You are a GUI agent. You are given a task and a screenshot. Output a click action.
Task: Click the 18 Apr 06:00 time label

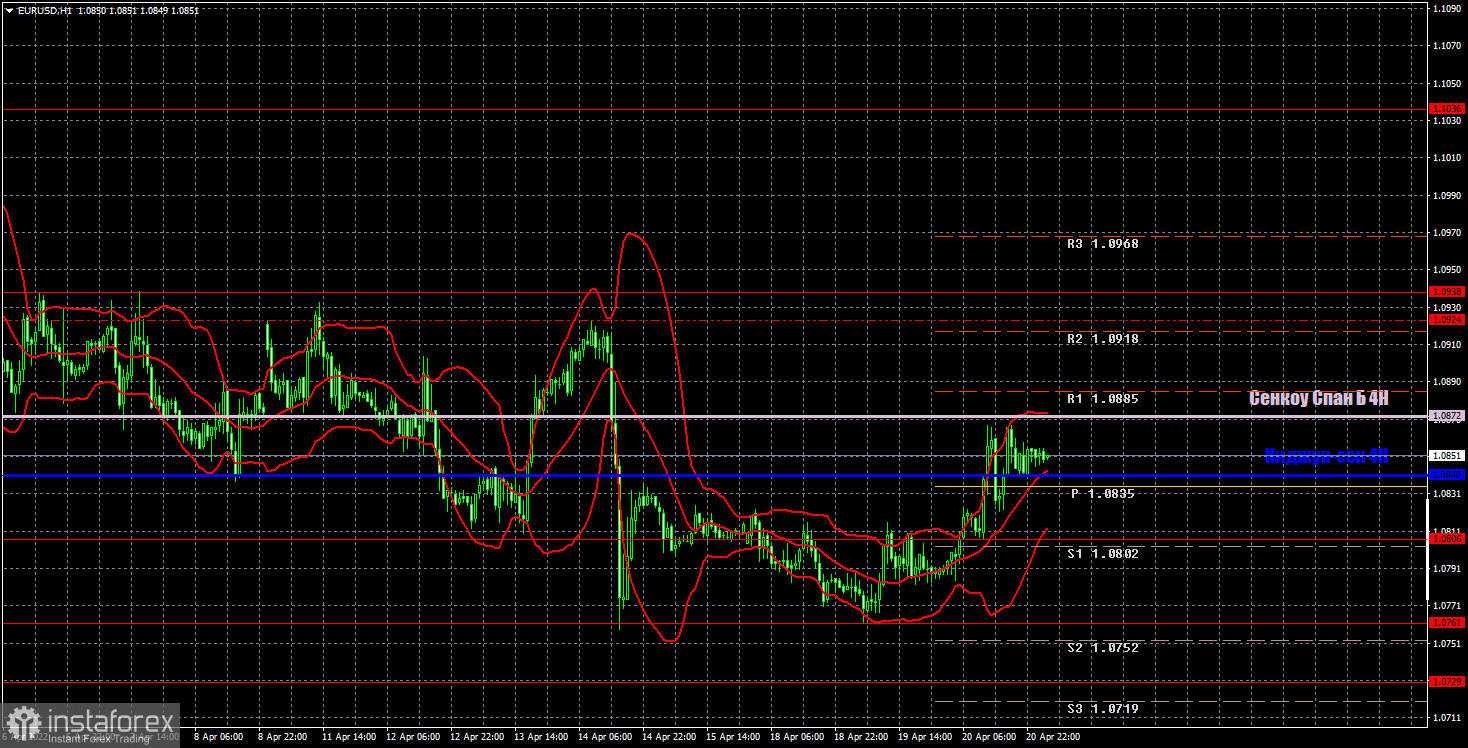point(797,736)
